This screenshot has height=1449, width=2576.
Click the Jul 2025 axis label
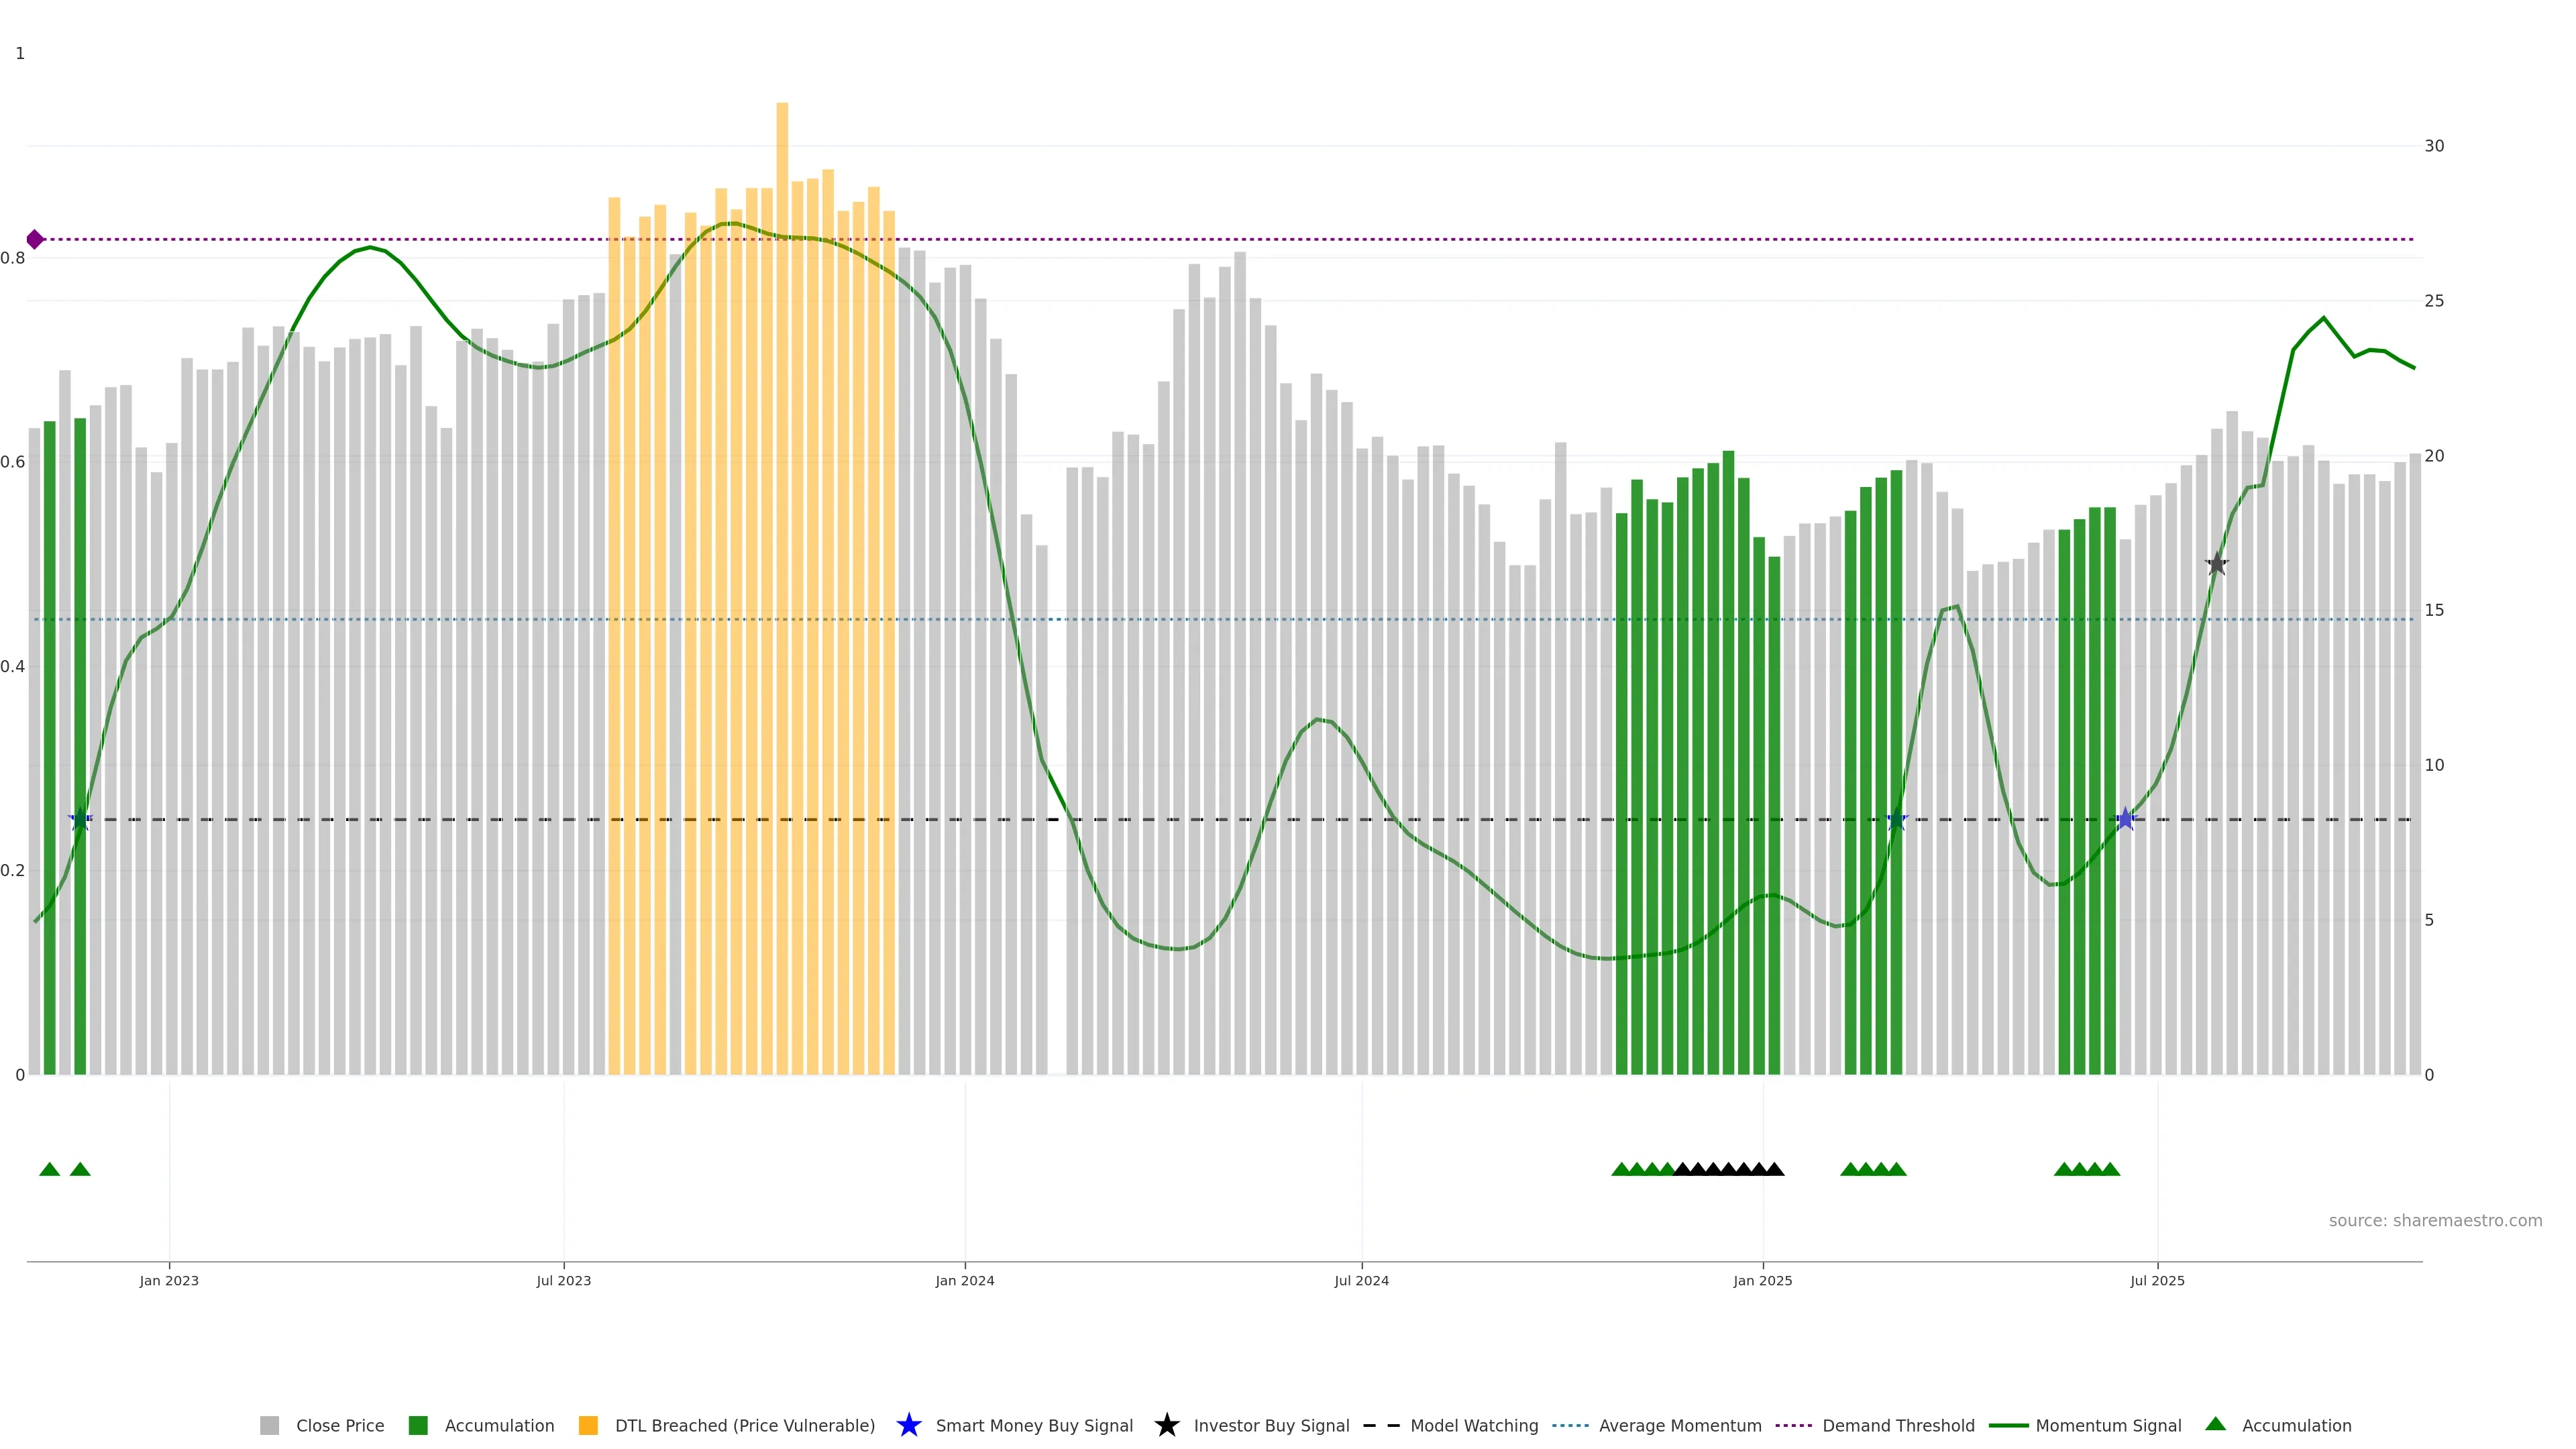[2157, 1280]
